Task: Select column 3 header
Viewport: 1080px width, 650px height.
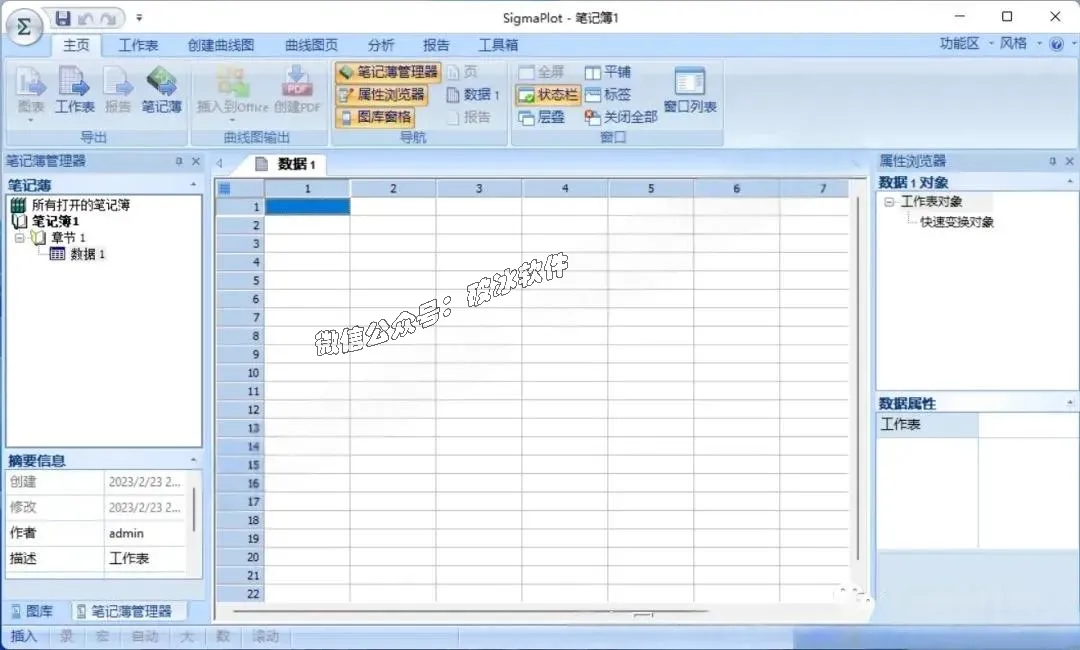Action: point(479,188)
